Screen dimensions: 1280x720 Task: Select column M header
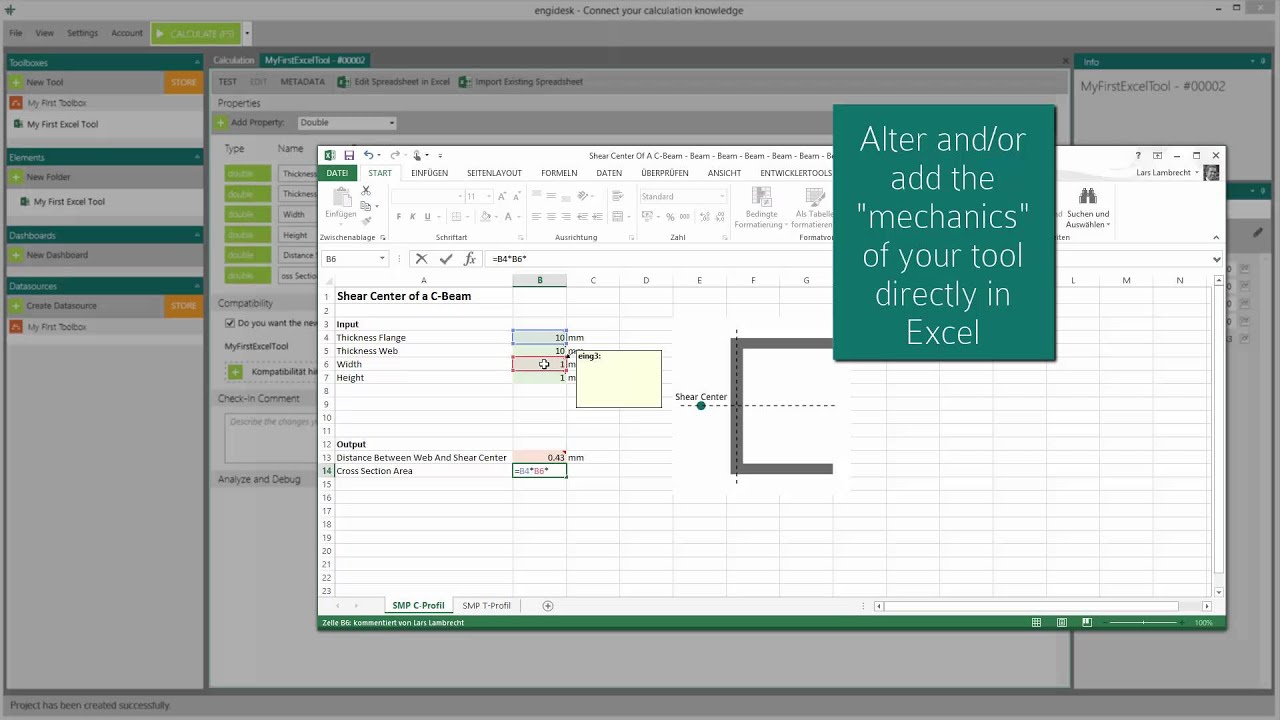1126,280
